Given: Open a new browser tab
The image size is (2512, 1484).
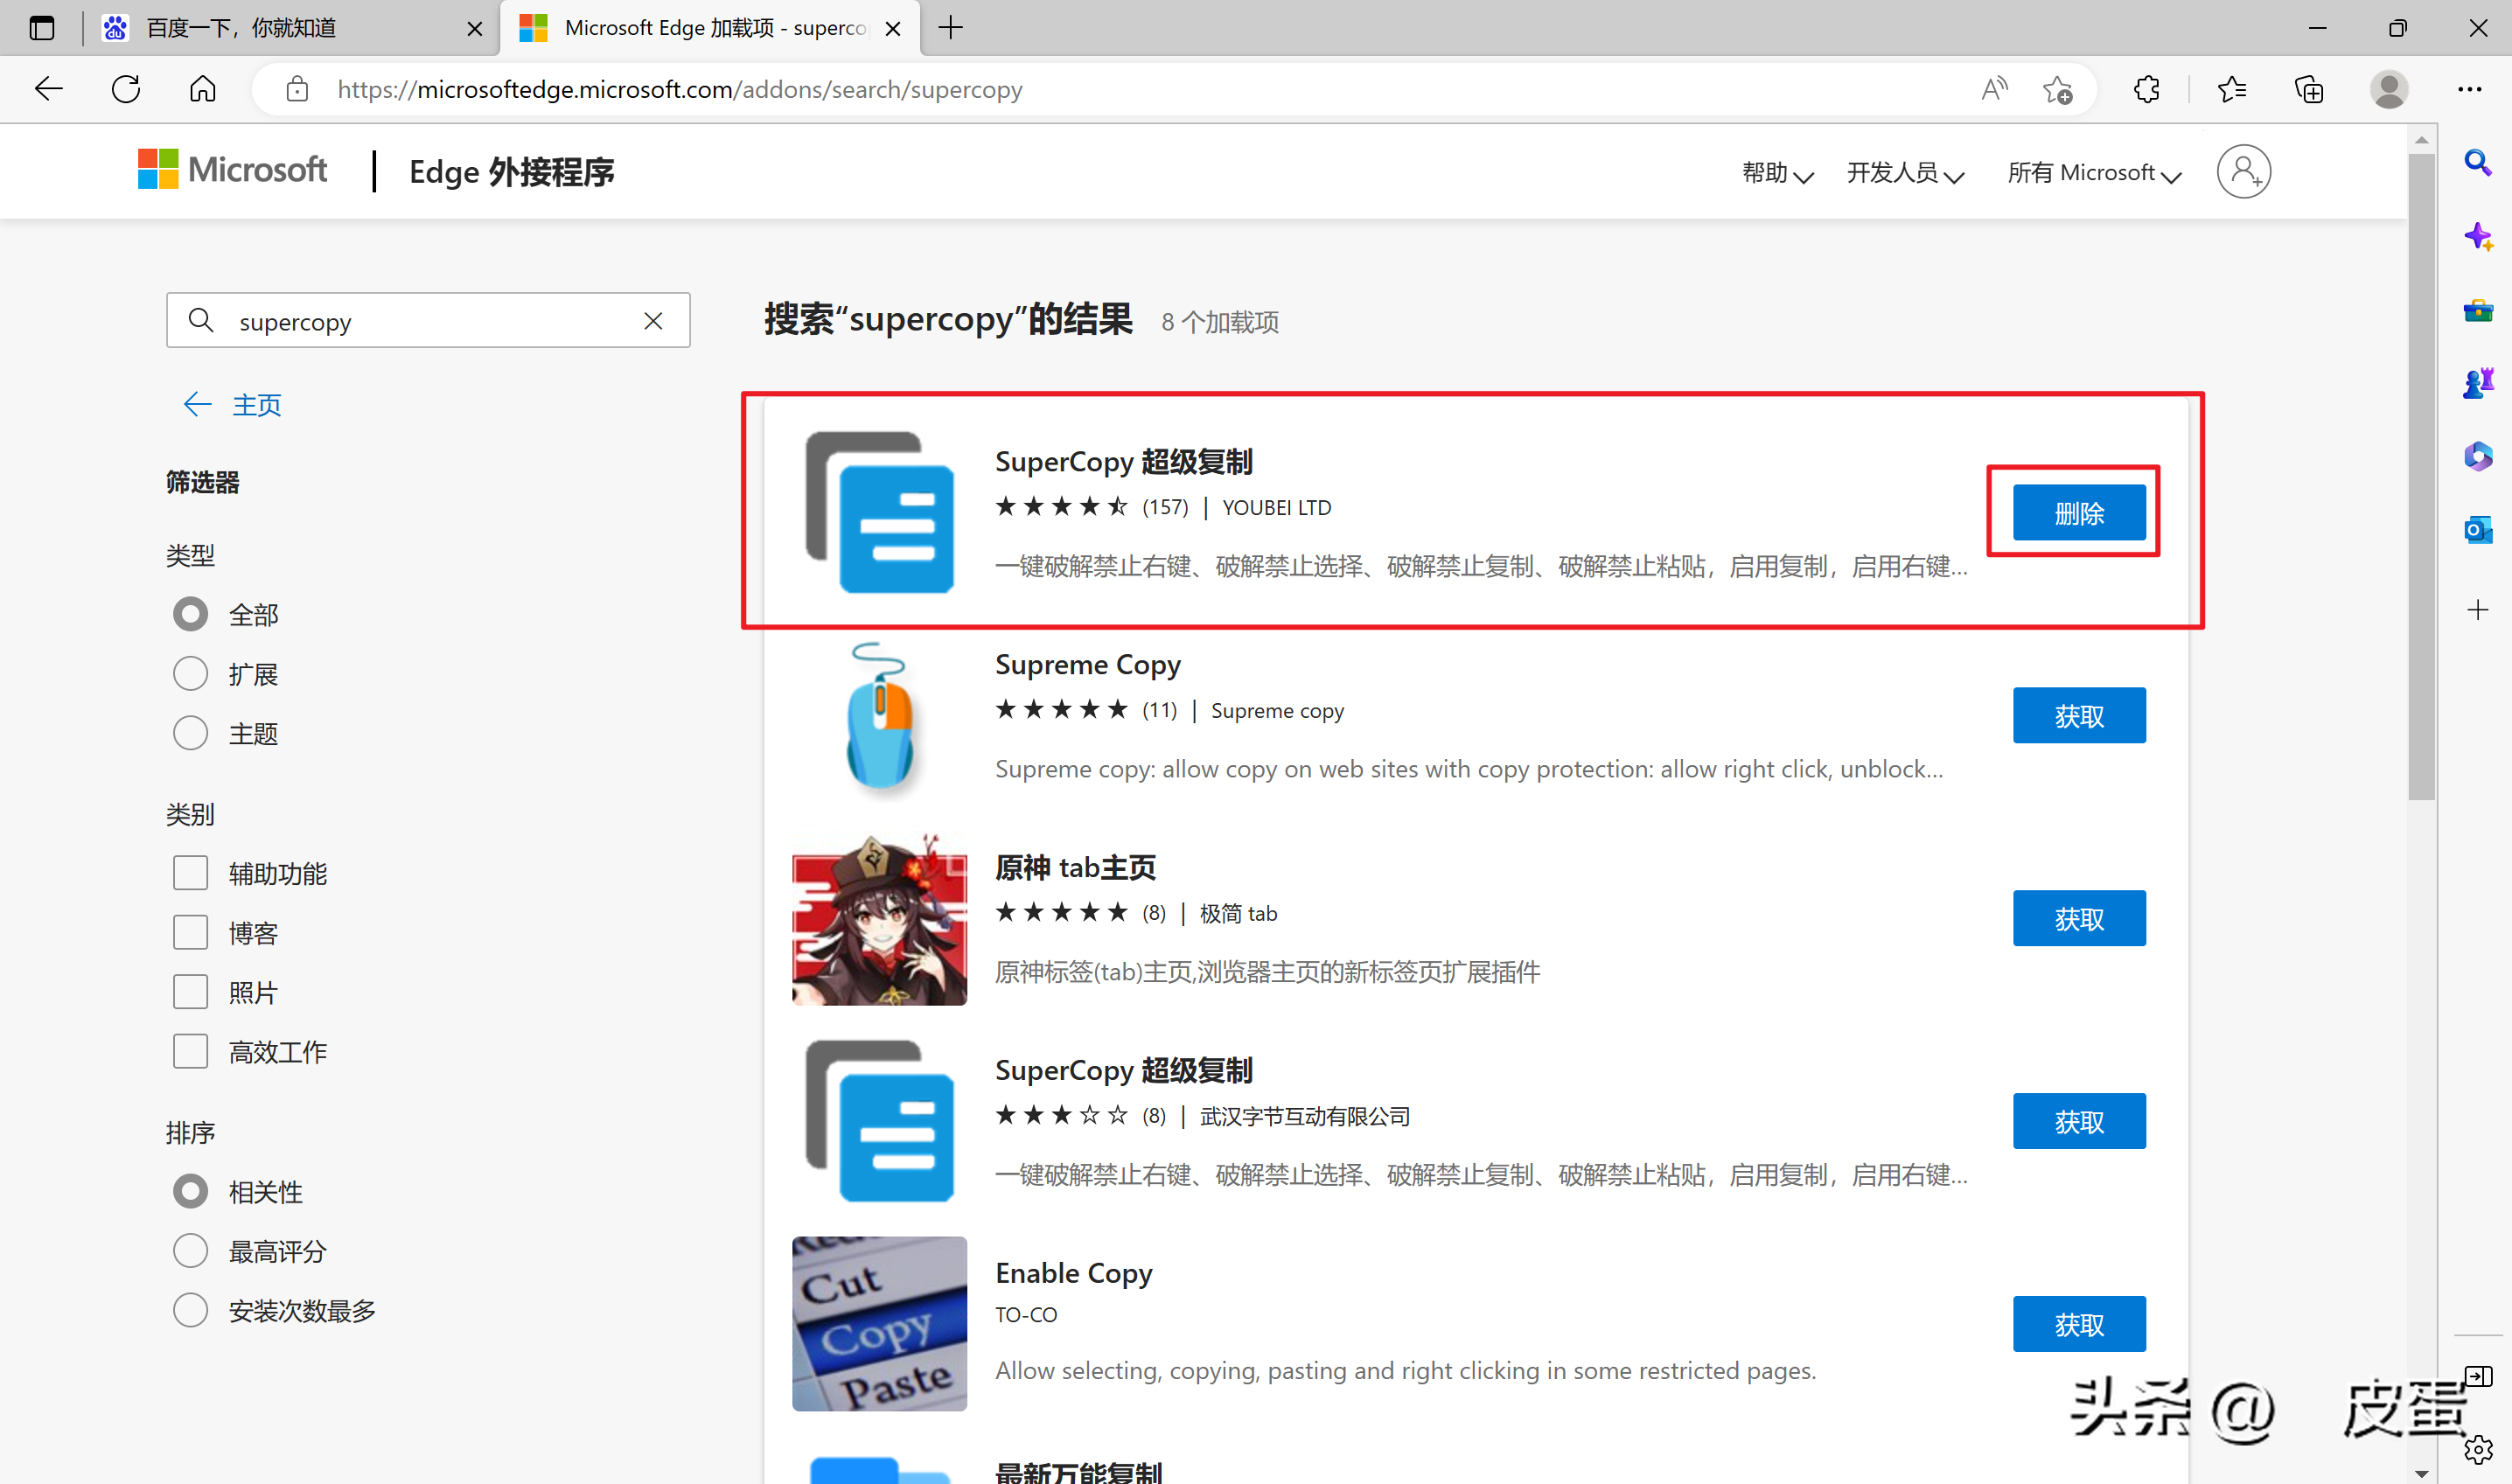Looking at the screenshot, I should tap(951, 28).
